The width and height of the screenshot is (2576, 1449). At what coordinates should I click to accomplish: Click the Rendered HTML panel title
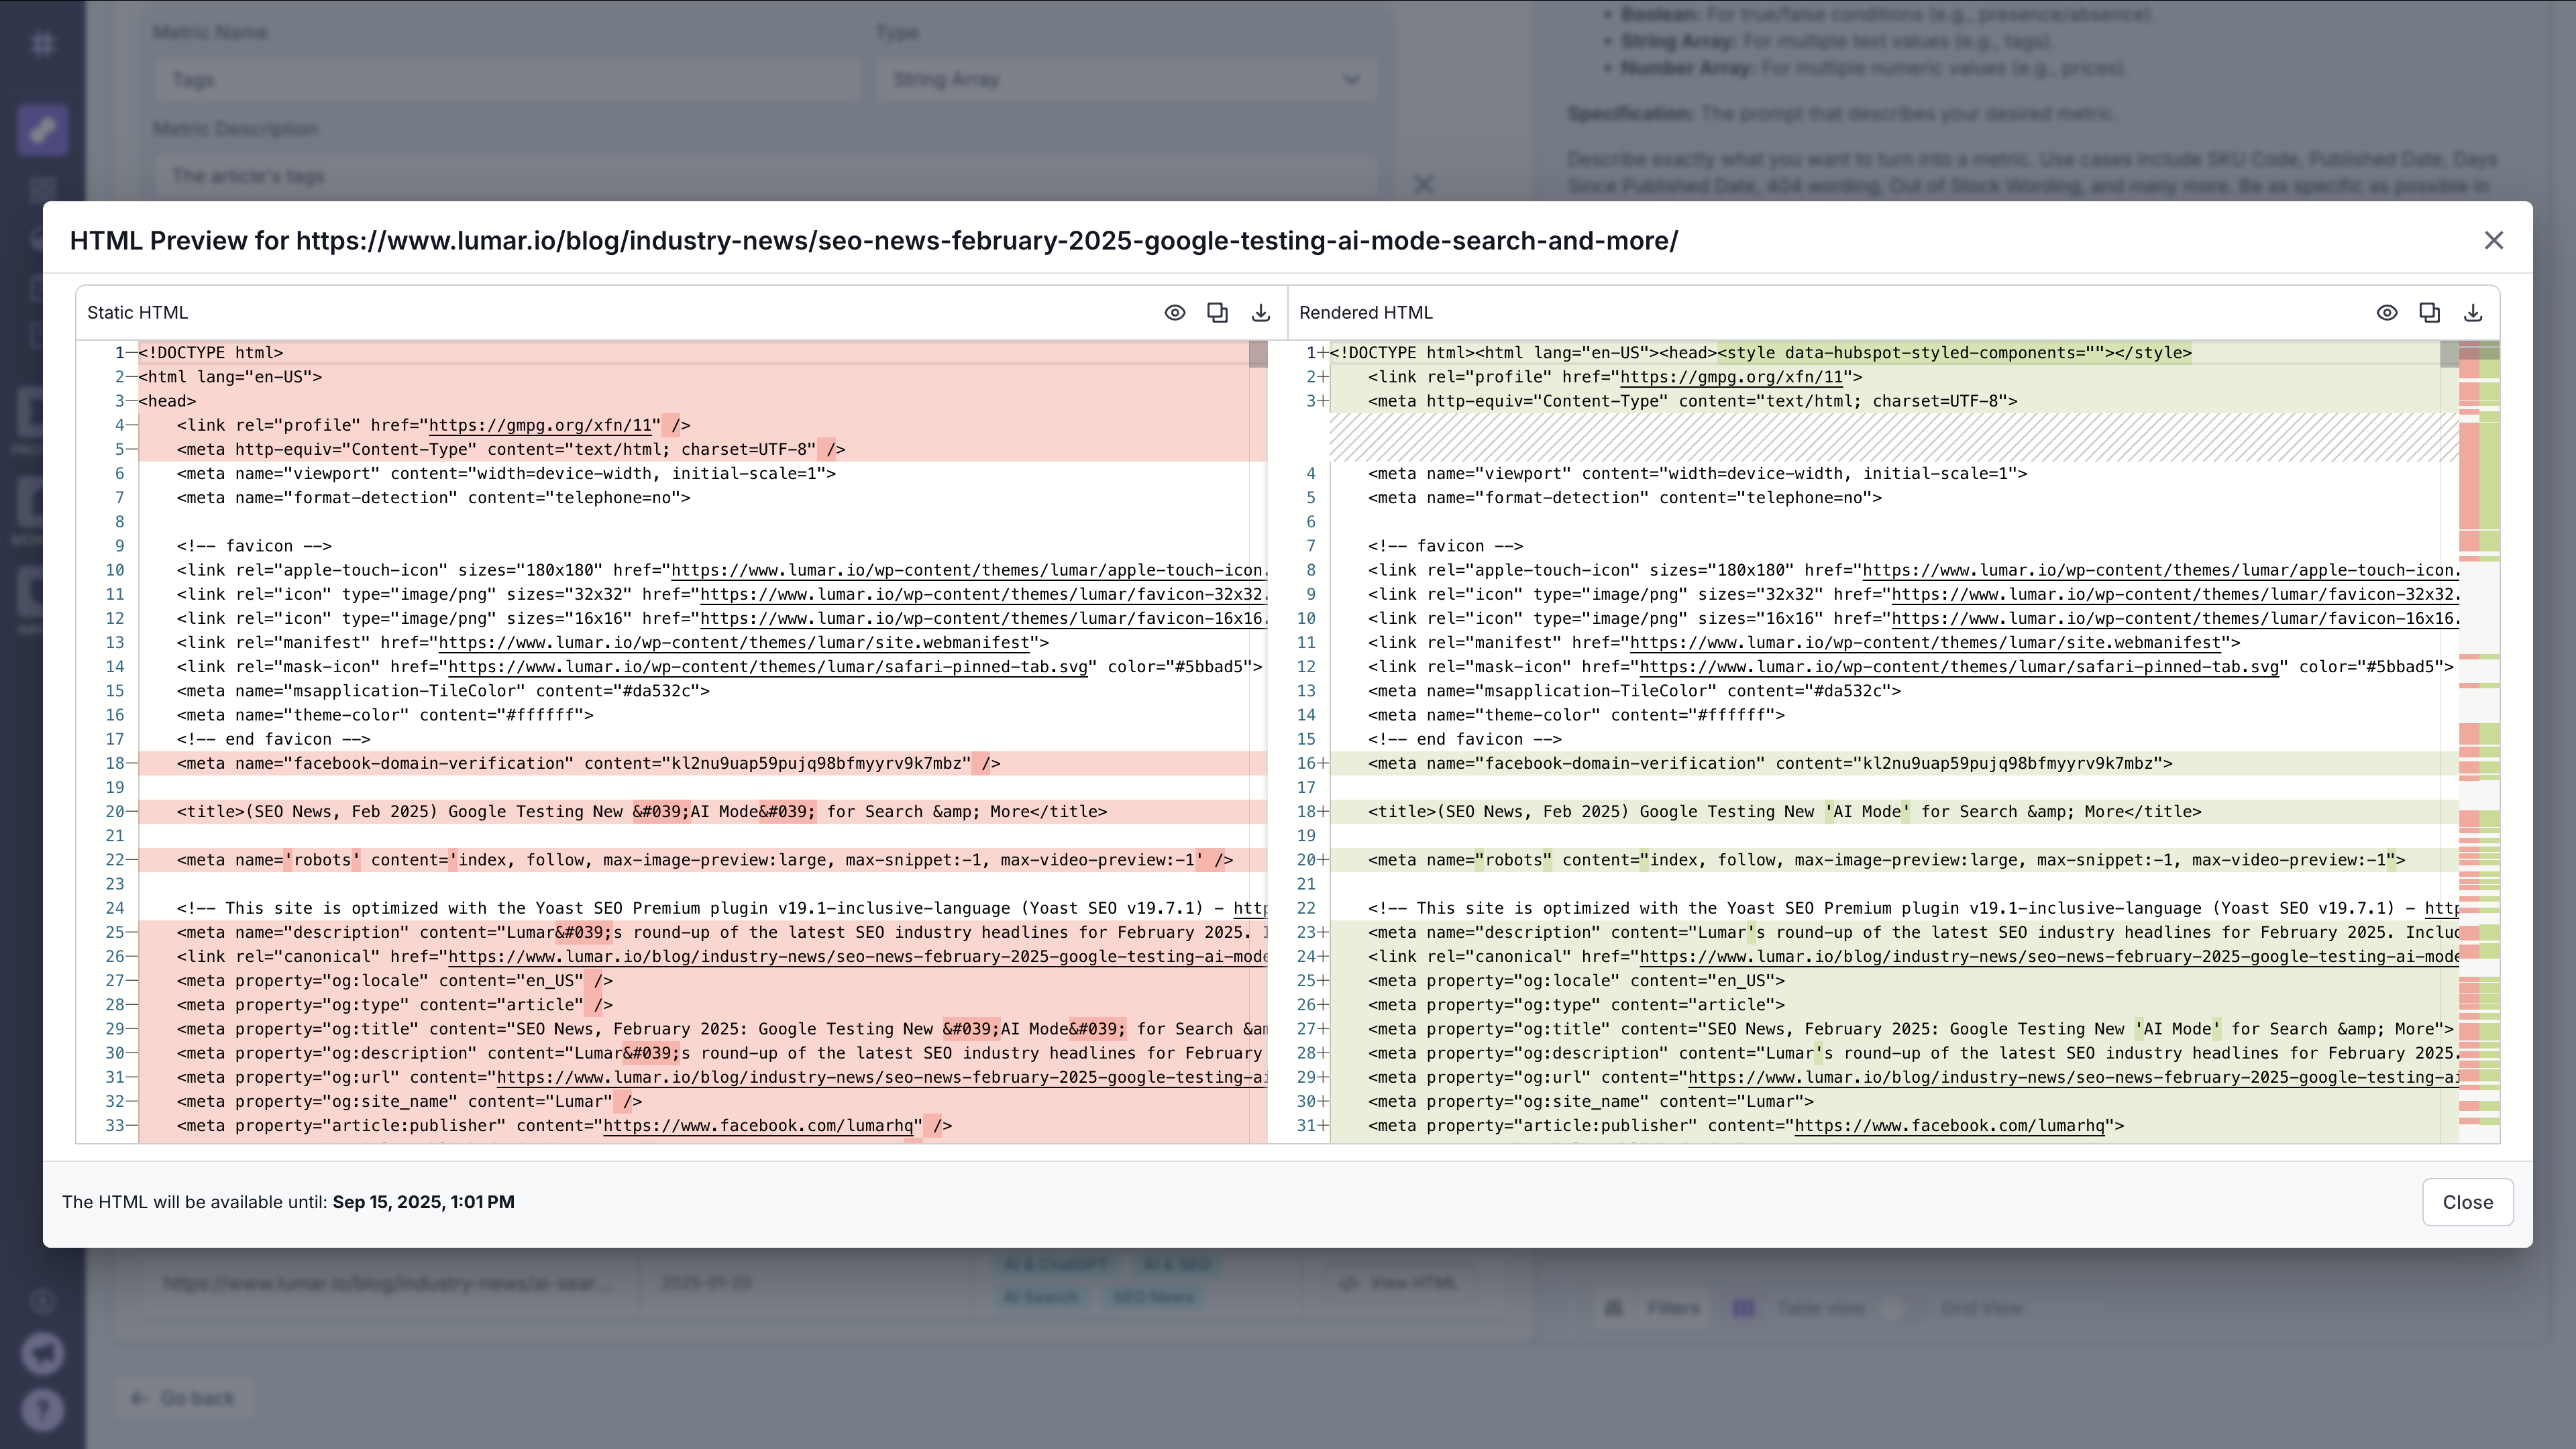pos(1365,313)
